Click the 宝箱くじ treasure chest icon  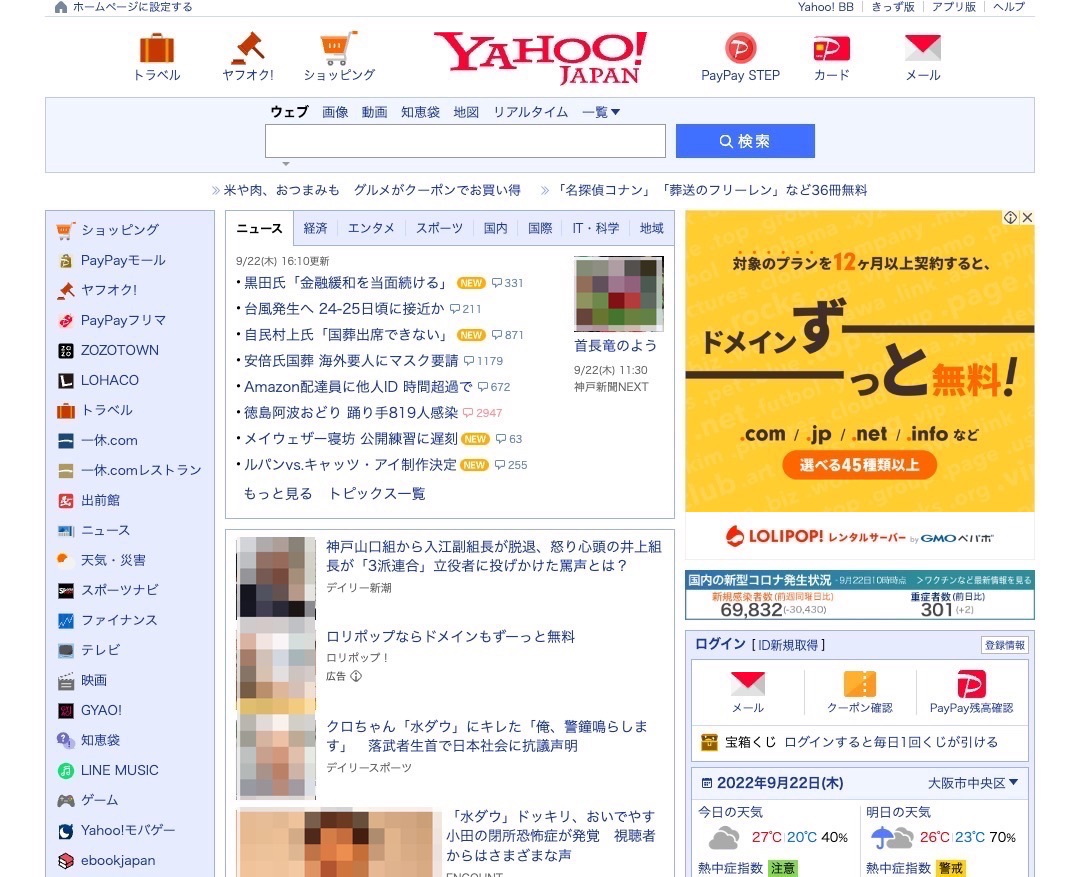point(710,742)
